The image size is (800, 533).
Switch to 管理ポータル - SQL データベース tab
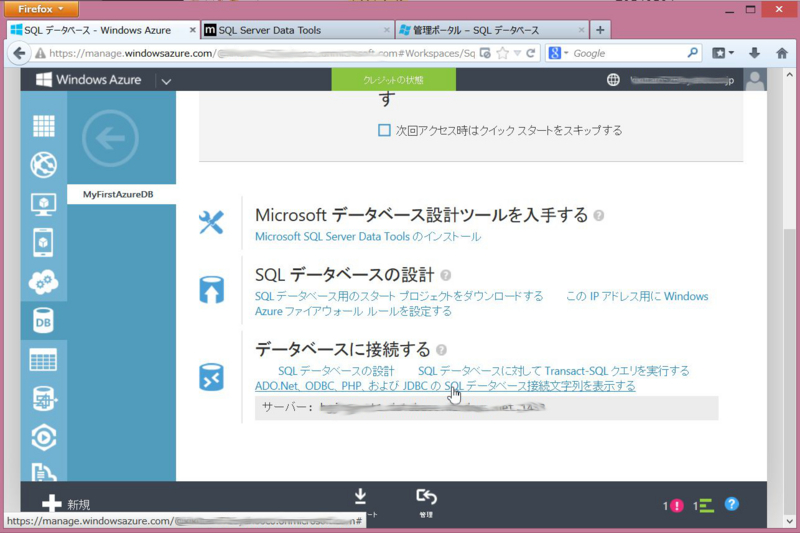[492, 30]
